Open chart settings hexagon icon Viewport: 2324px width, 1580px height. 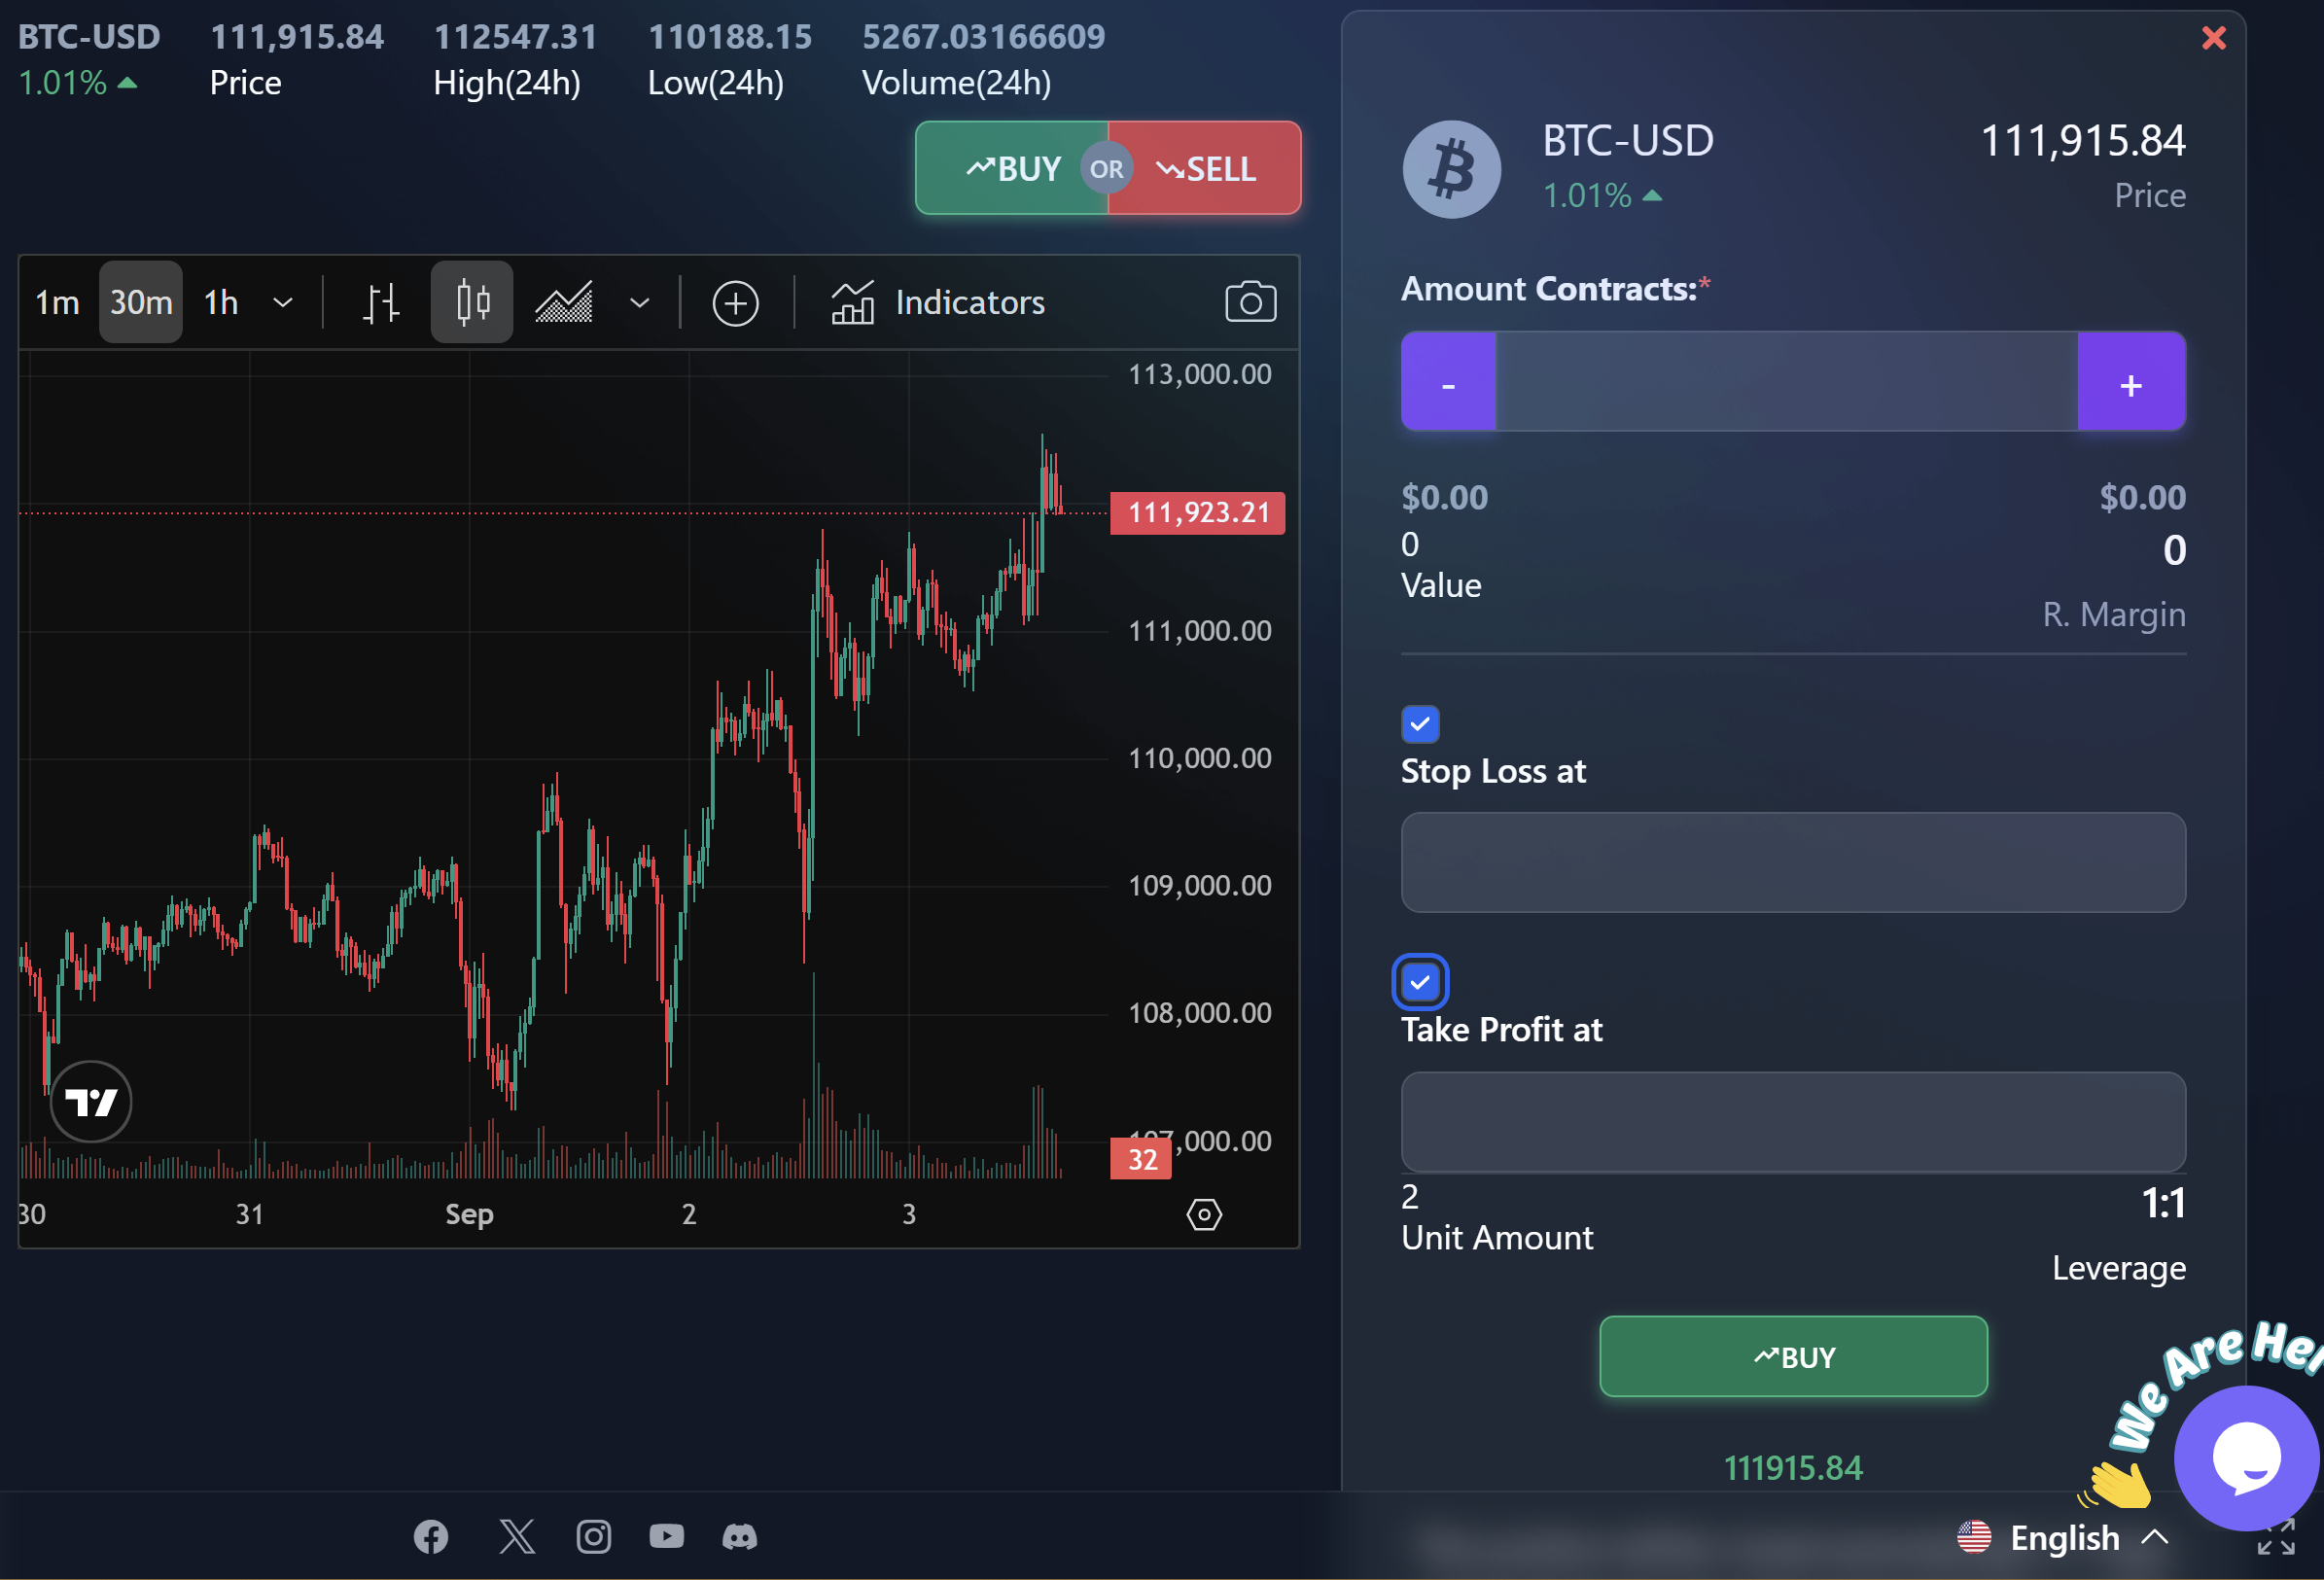(x=1204, y=1214)
